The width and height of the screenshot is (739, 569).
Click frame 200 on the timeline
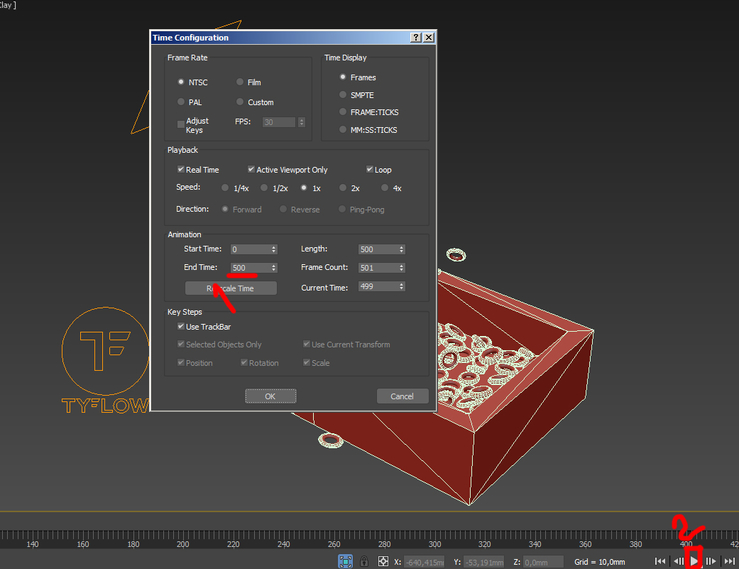pos(183,544)
